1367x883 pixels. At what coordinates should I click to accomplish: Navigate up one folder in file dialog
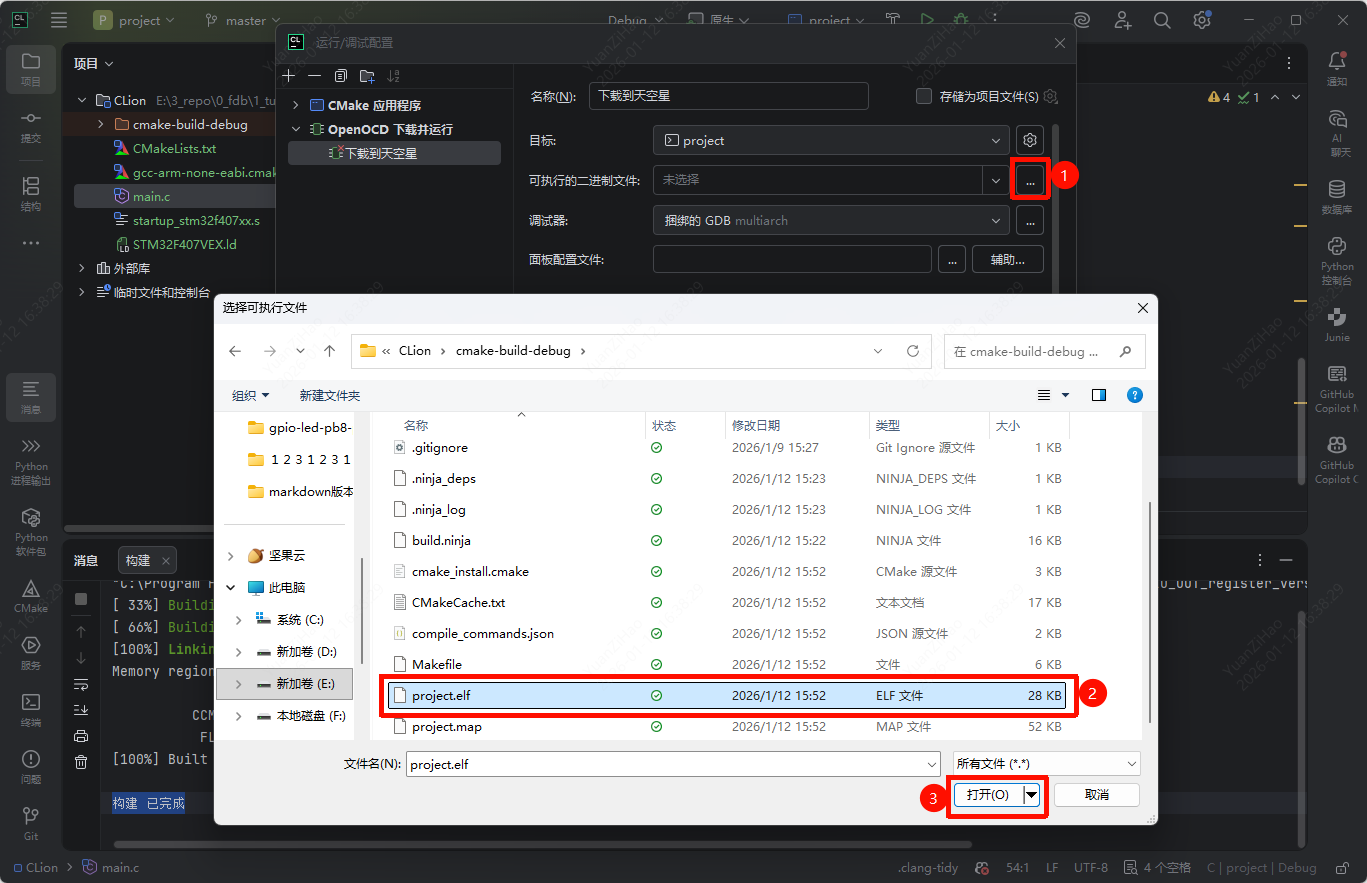(x=330, y=351)
